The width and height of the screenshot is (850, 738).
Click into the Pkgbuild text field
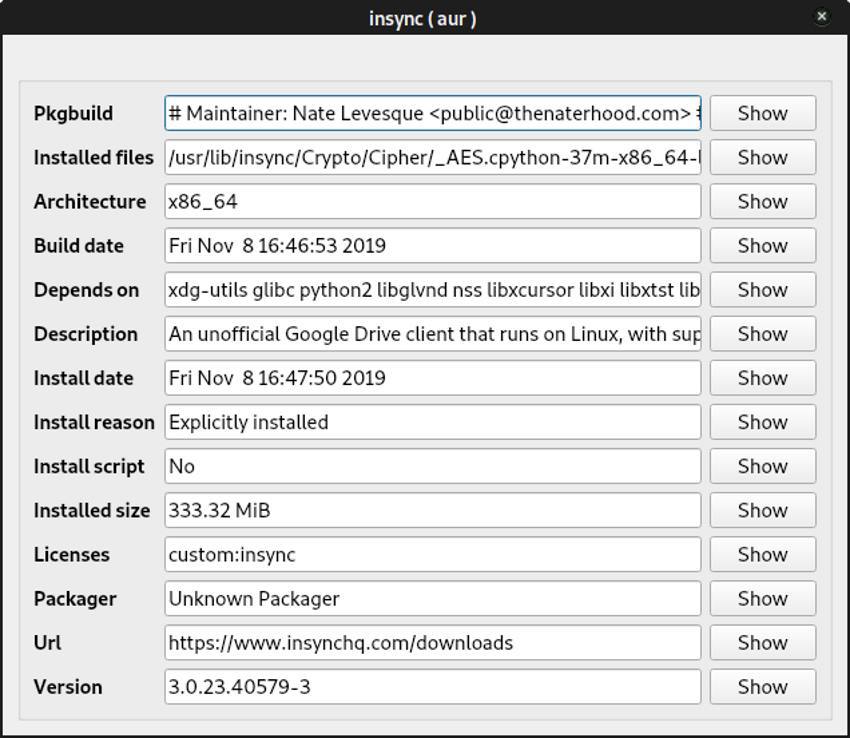pyautogui.click(x=432, y=113)
